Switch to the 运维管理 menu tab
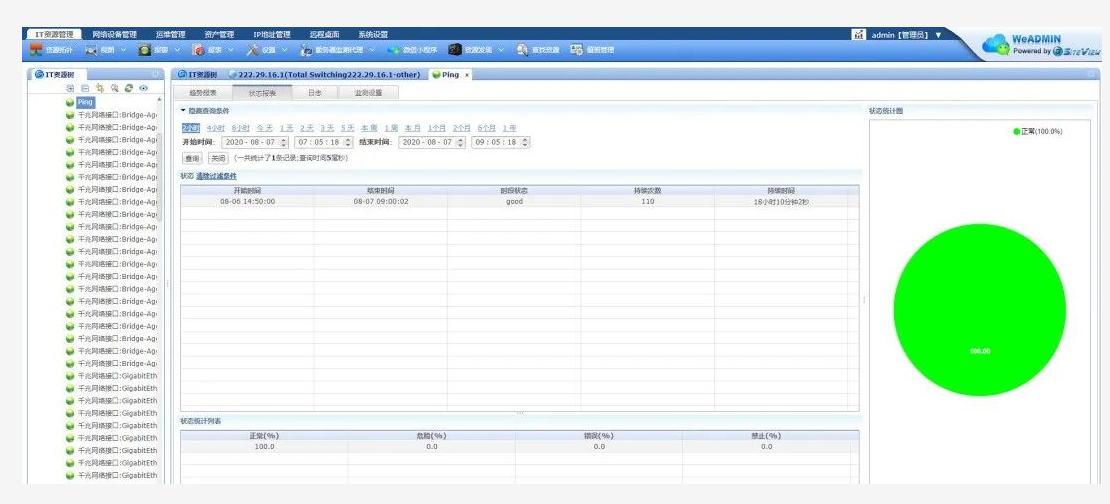 (171, 34)
